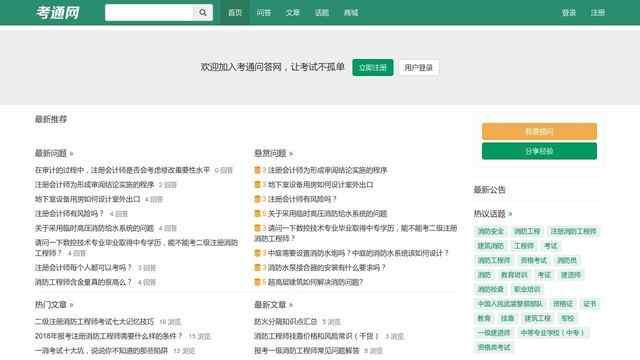Expand the 悬赏问题 section arrow
This screenshot has width=640, height=360.
click(291, 154)
